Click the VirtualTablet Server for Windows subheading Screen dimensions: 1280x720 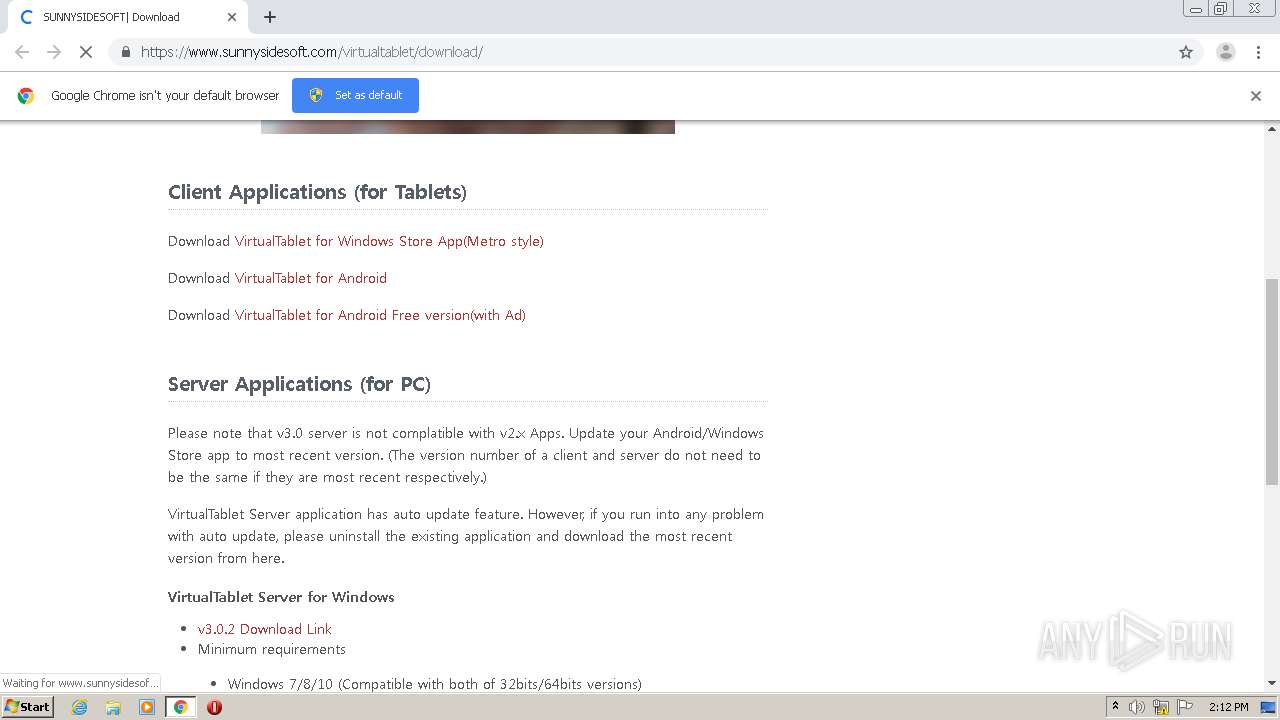pos(281,597)
